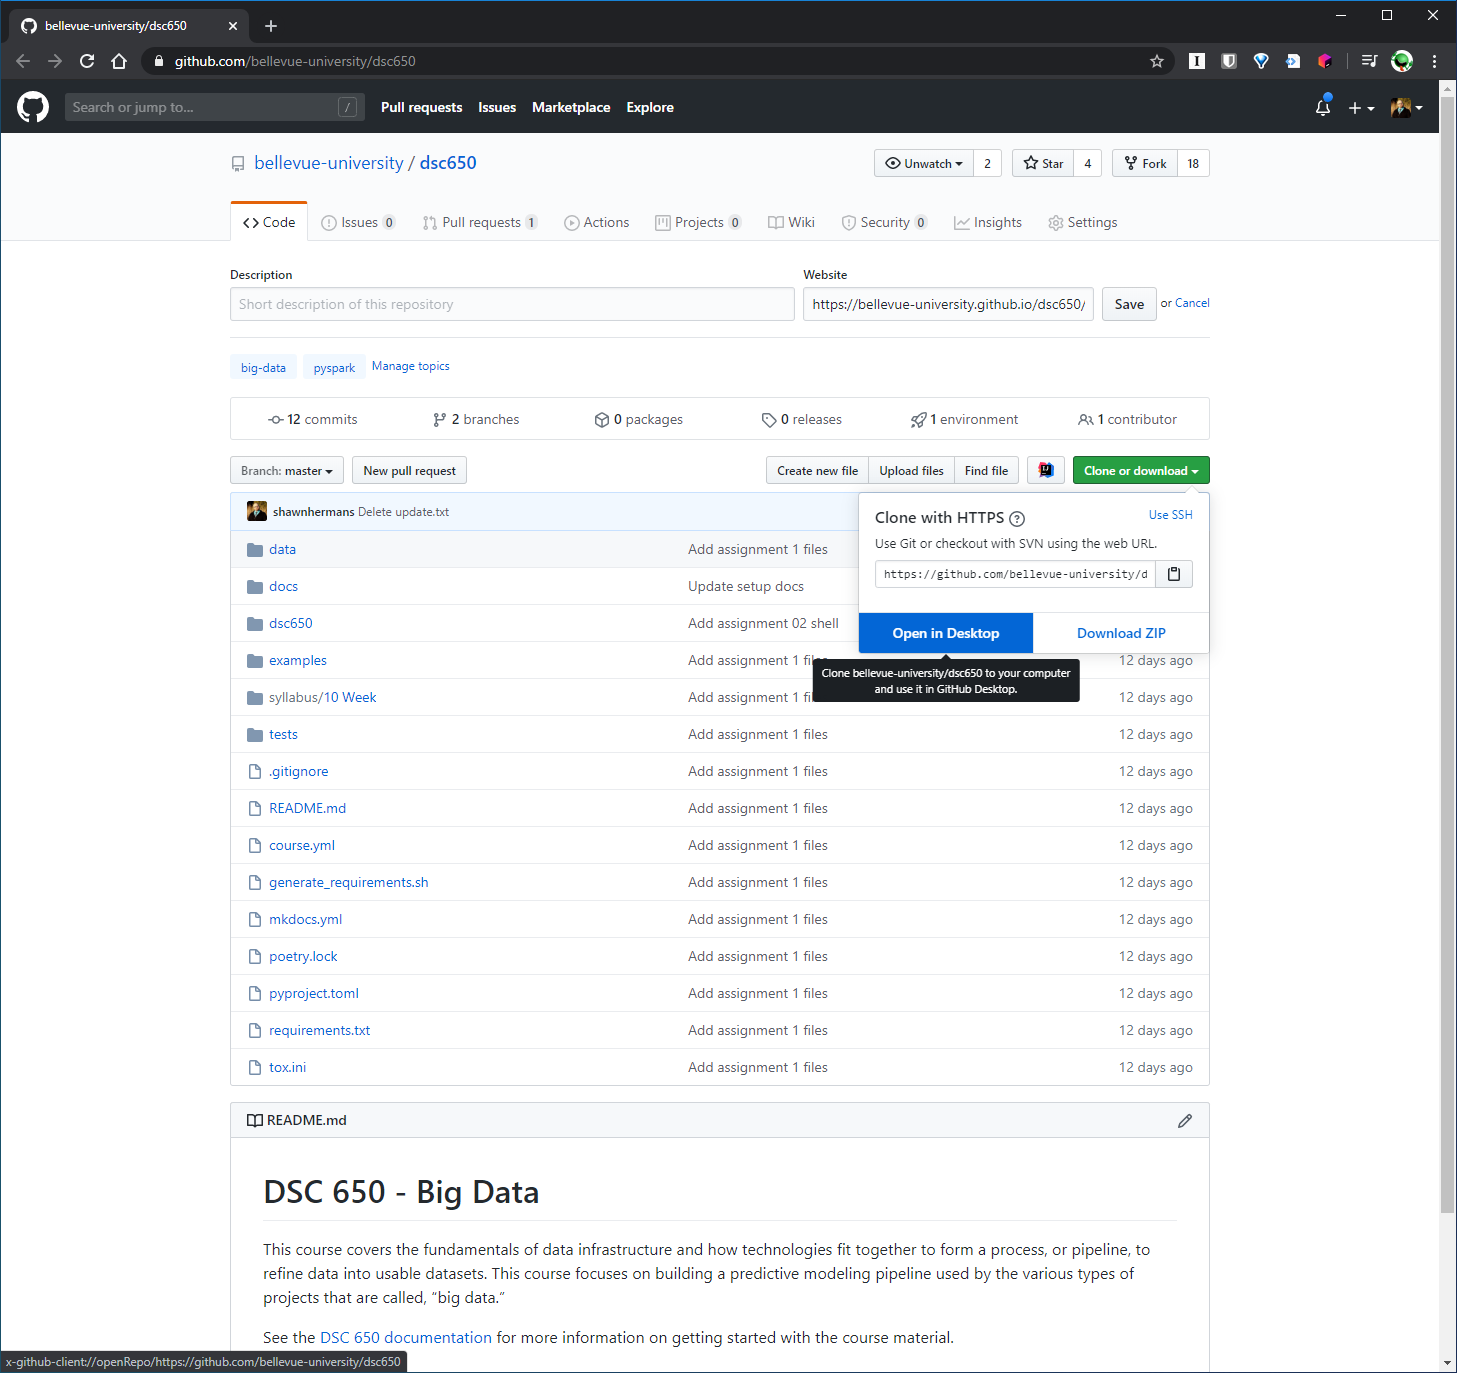This screenshot has width=1457, height=1373.
Task: Open the Insights tab
Action: [988, 222]
